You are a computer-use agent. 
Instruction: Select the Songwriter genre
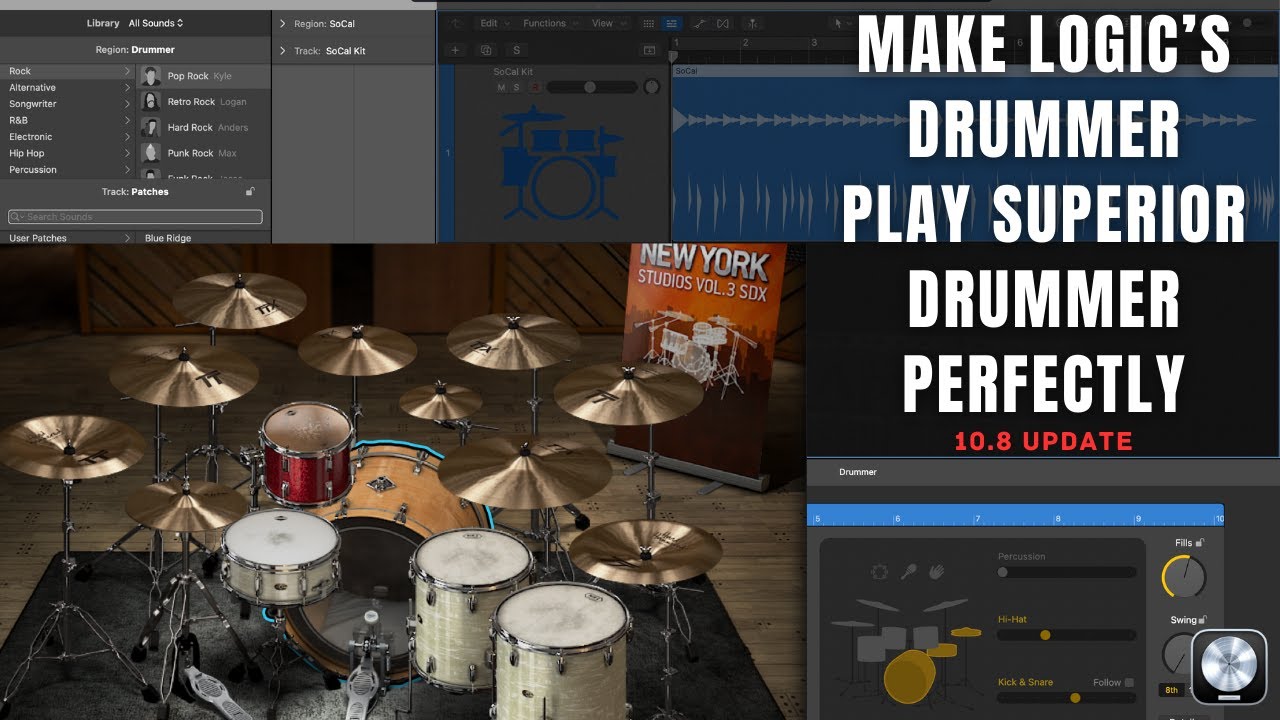67,104
